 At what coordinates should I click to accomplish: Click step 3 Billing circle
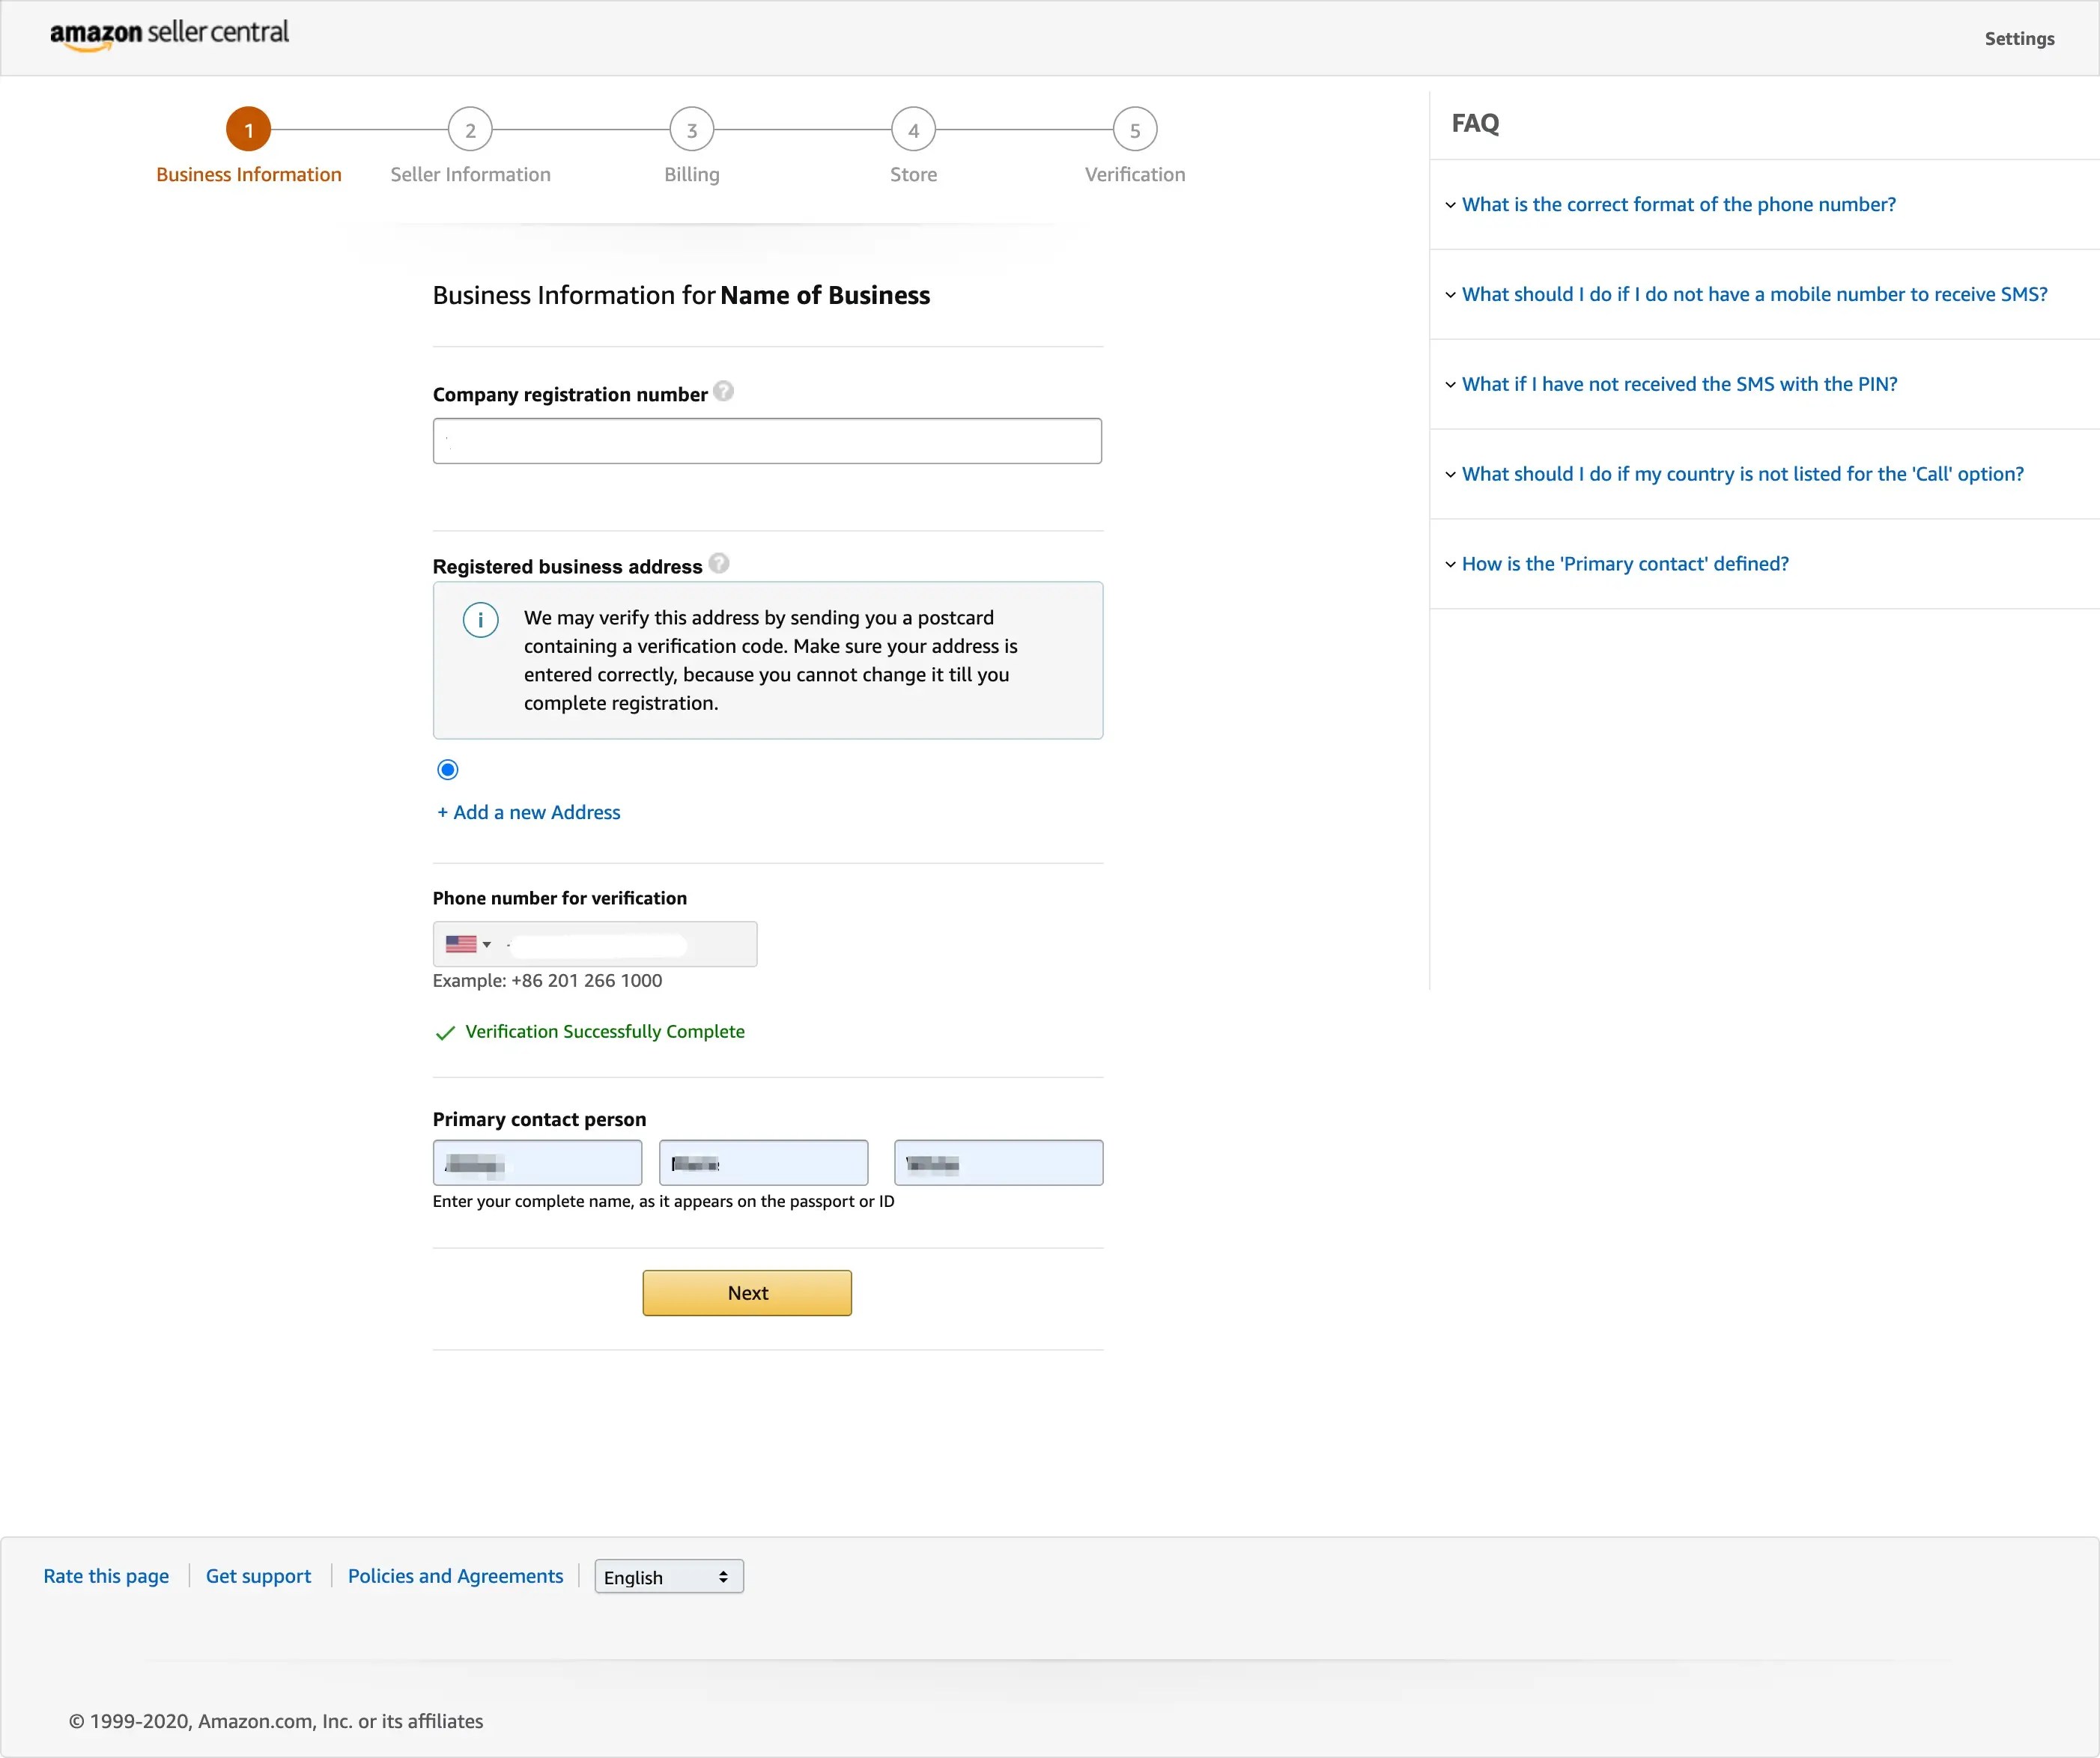pos(691,130)
